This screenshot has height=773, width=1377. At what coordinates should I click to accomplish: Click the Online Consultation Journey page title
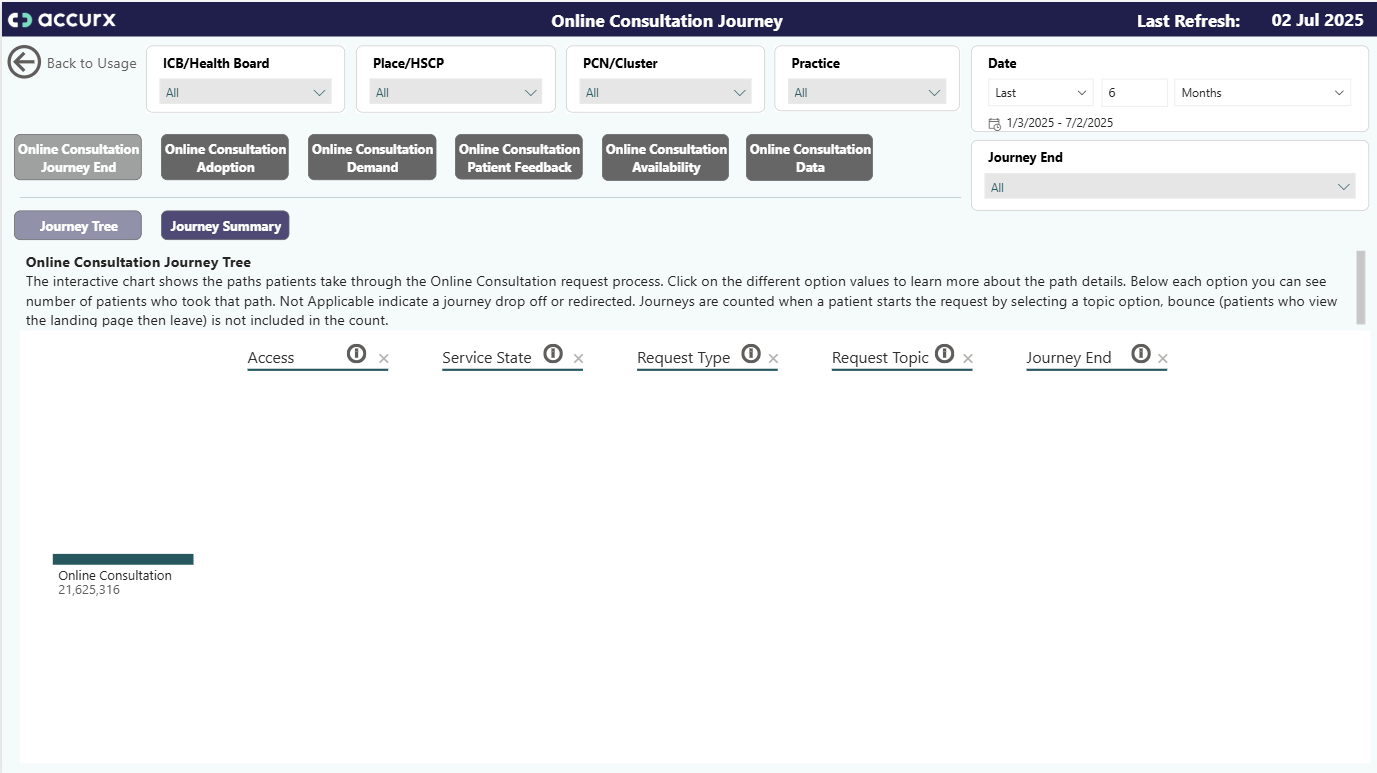point(667,21)
